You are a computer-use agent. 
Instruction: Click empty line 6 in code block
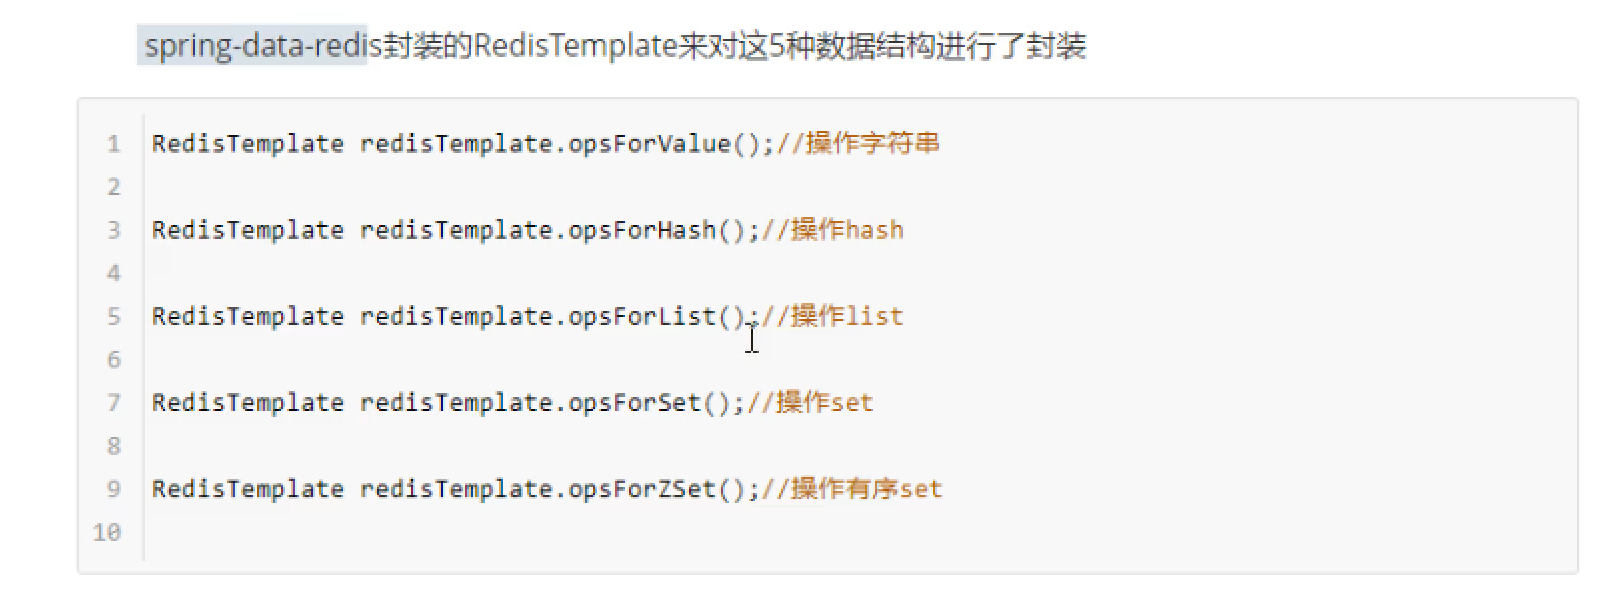(x=860, y=360)
